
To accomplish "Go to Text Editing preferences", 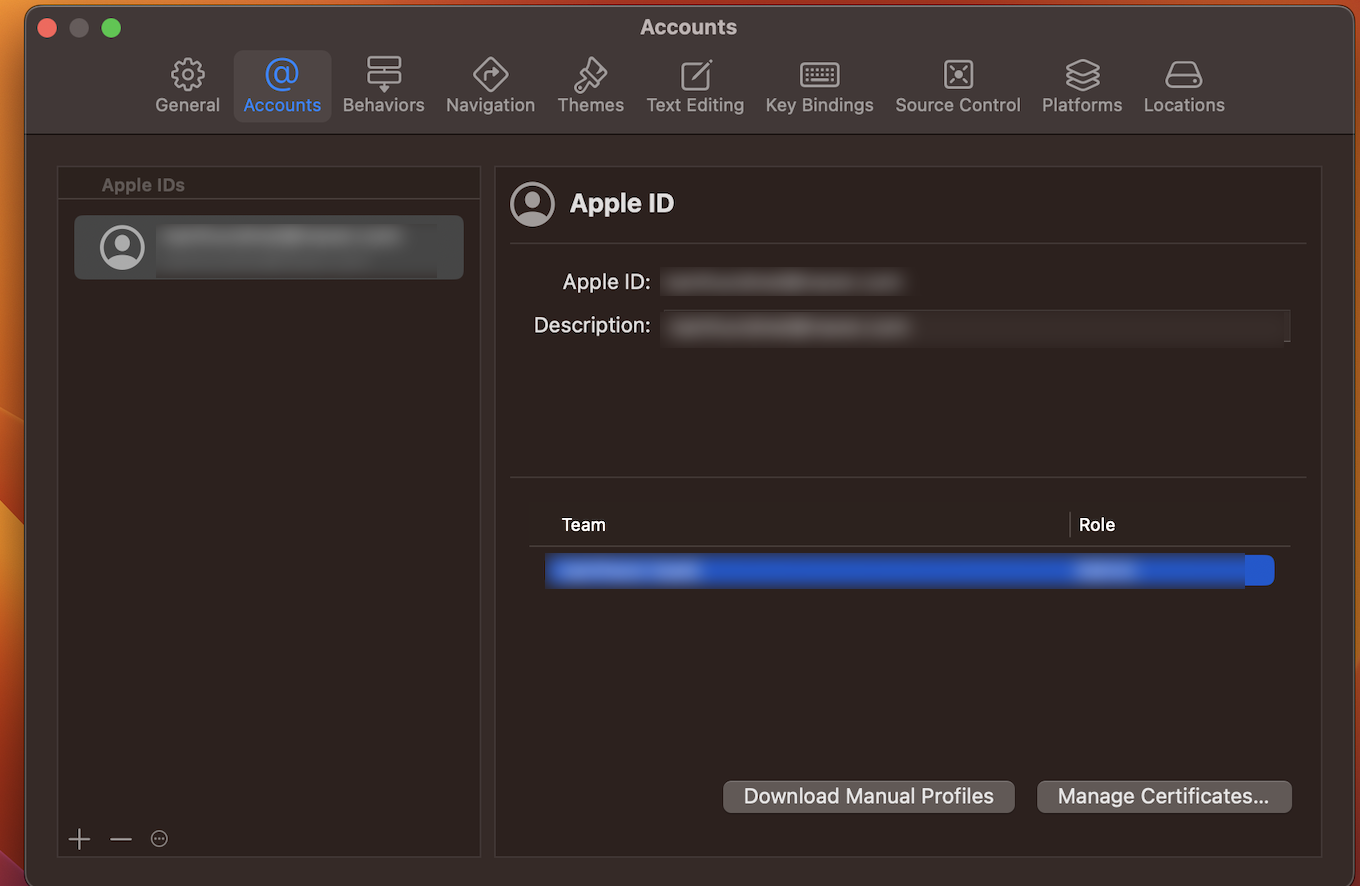I will (x=695, y=86).
